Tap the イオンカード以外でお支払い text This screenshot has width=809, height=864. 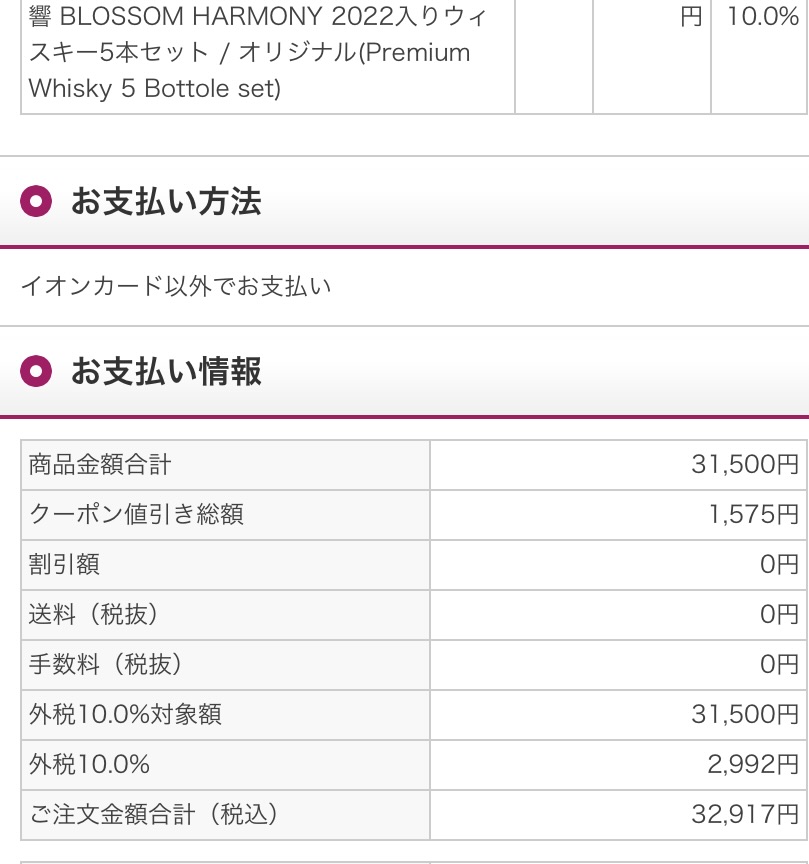coord(176,287)
